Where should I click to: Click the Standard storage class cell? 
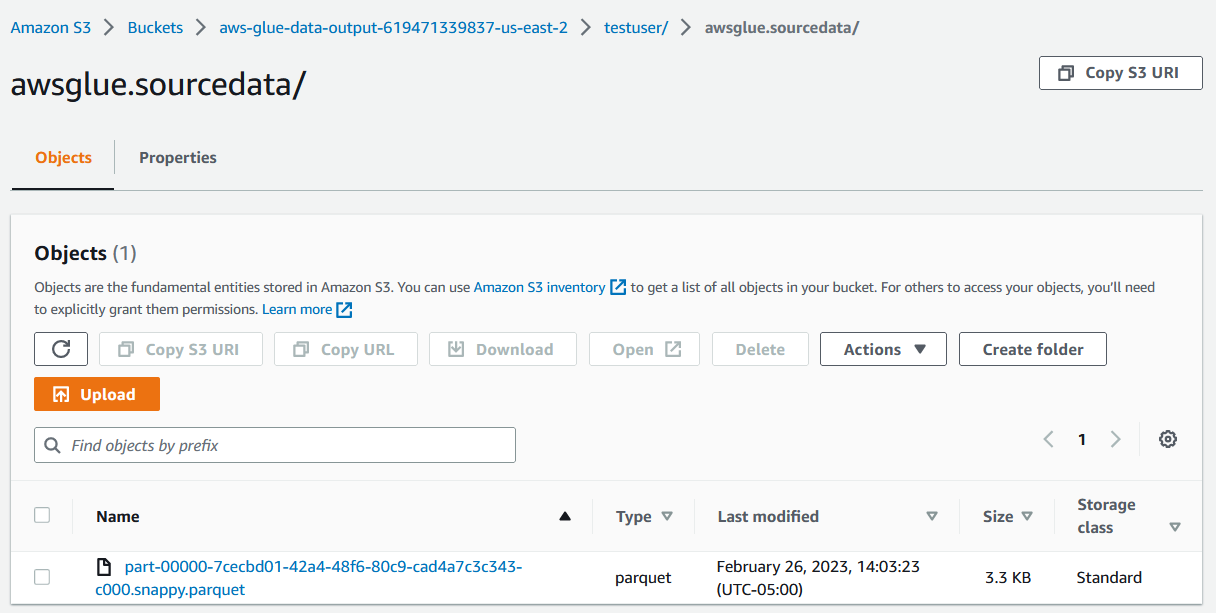1109,578
